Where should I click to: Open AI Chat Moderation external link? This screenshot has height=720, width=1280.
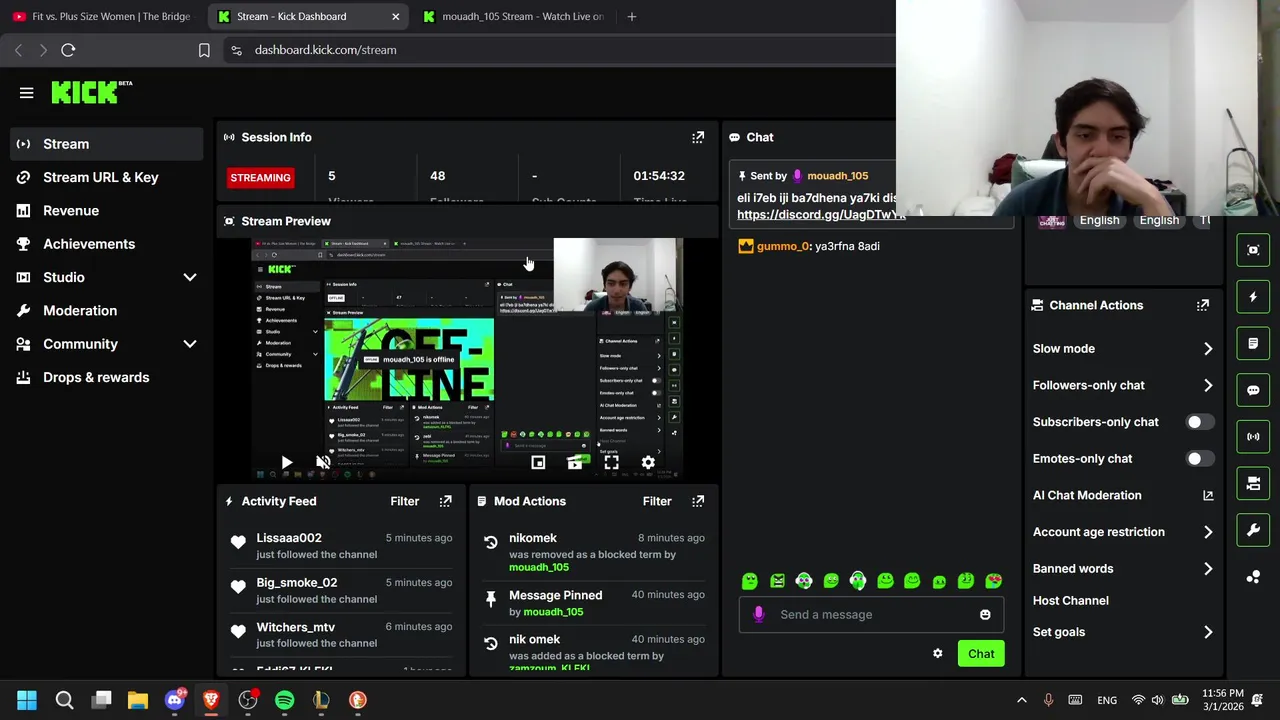pos(1208,495)
